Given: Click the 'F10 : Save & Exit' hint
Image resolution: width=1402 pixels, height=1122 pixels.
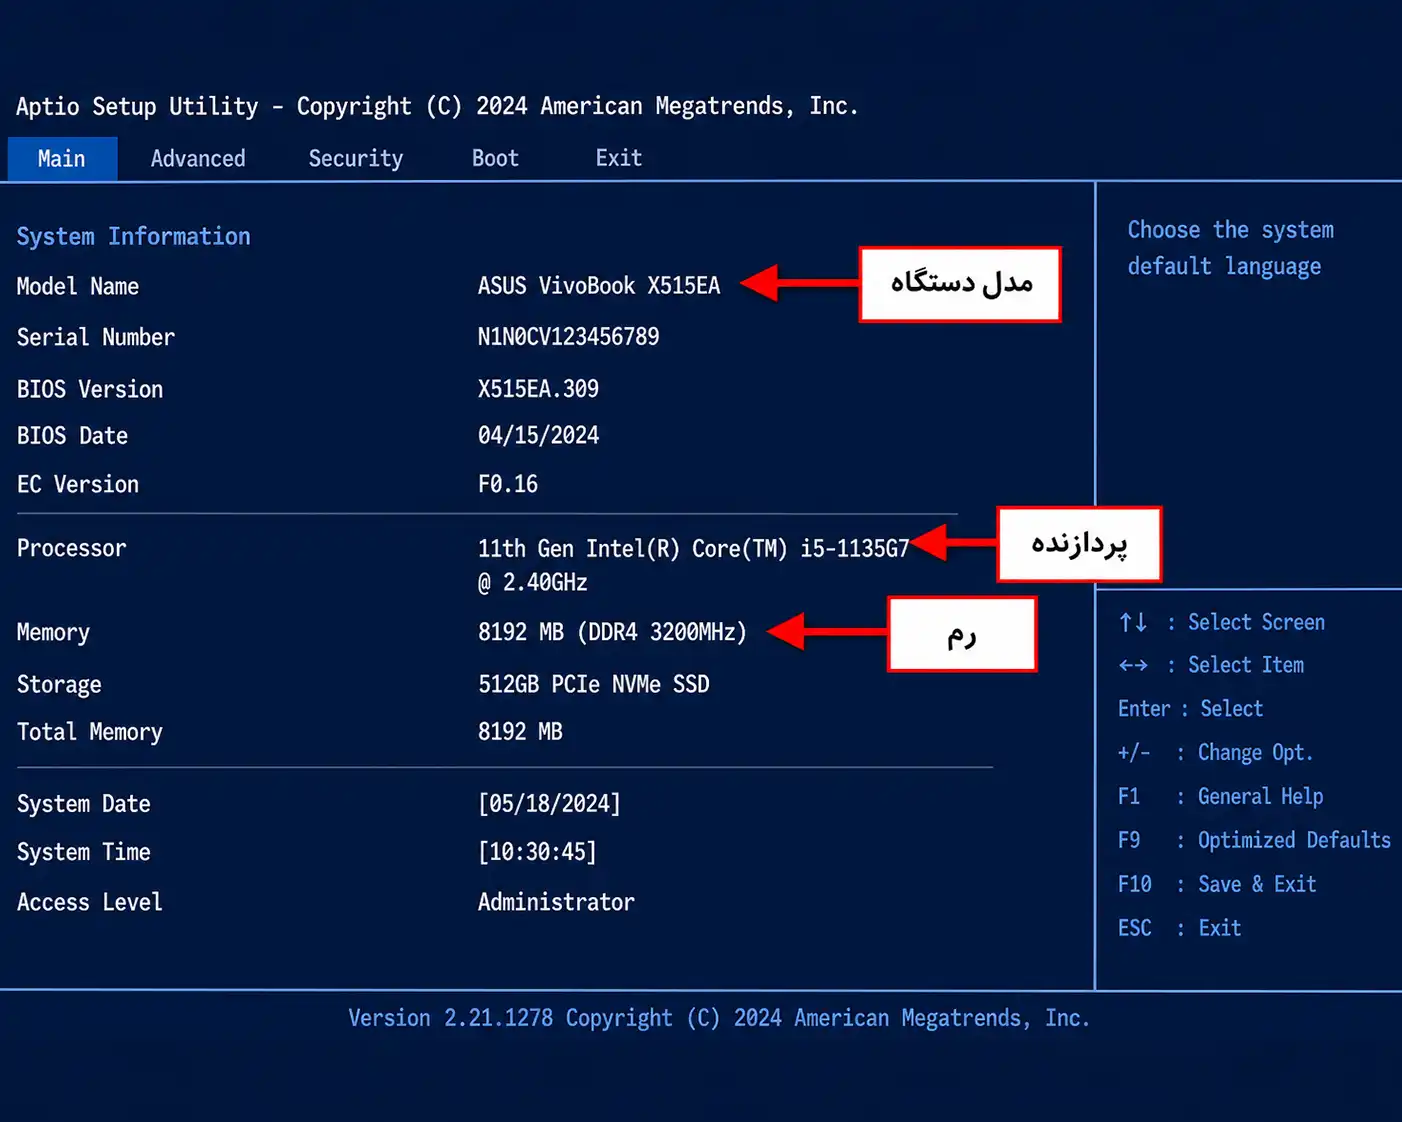Looking at the screenshot, I should pos(1217,884).
